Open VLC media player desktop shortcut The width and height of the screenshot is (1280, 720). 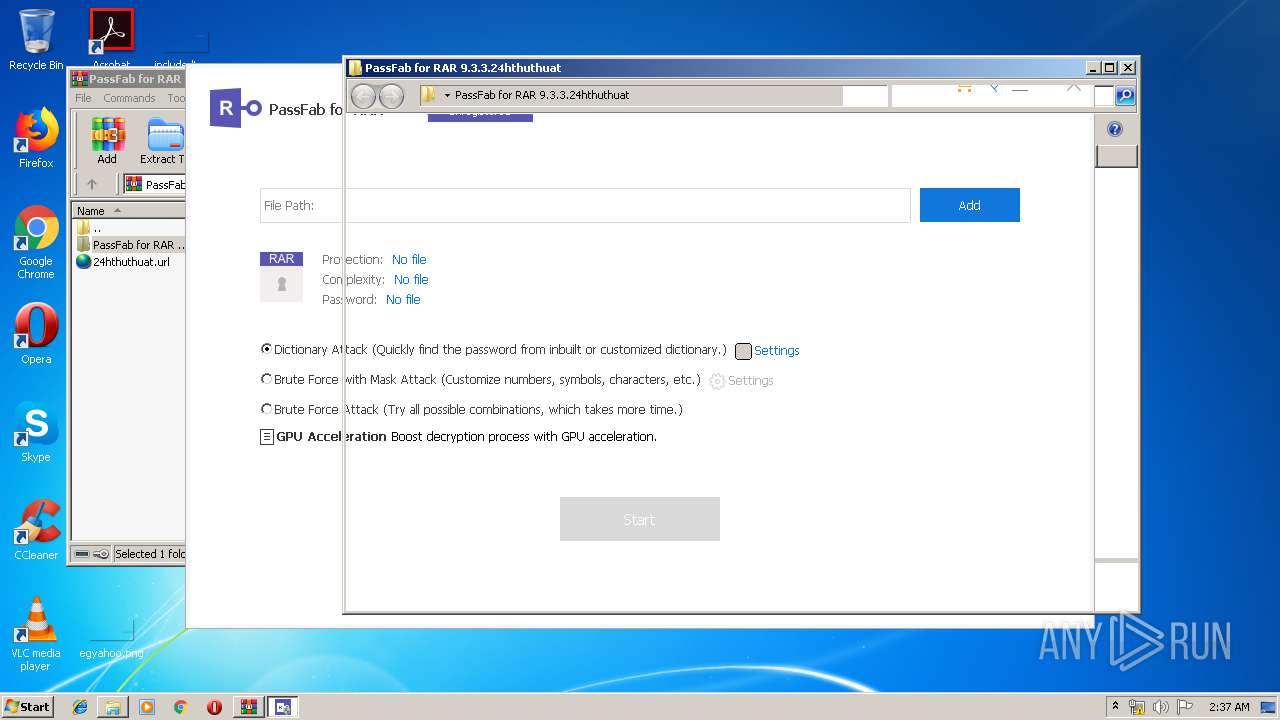tap(36, 634)
